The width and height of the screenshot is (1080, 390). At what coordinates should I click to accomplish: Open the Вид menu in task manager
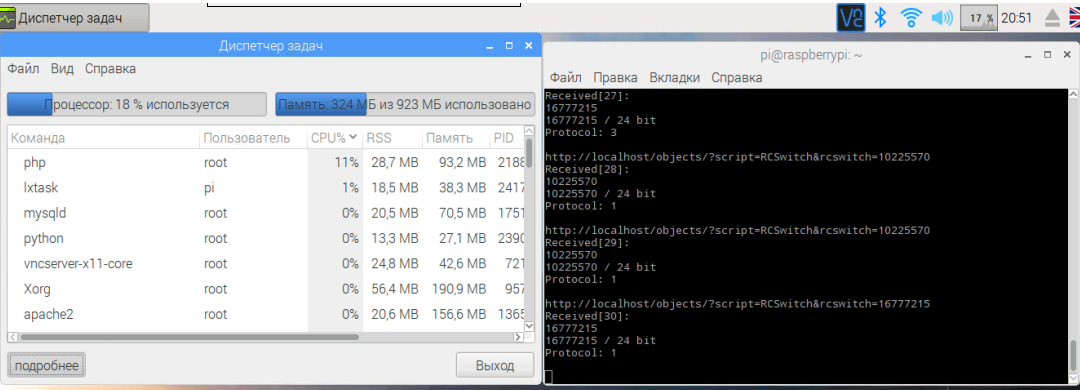pos(62,68)
